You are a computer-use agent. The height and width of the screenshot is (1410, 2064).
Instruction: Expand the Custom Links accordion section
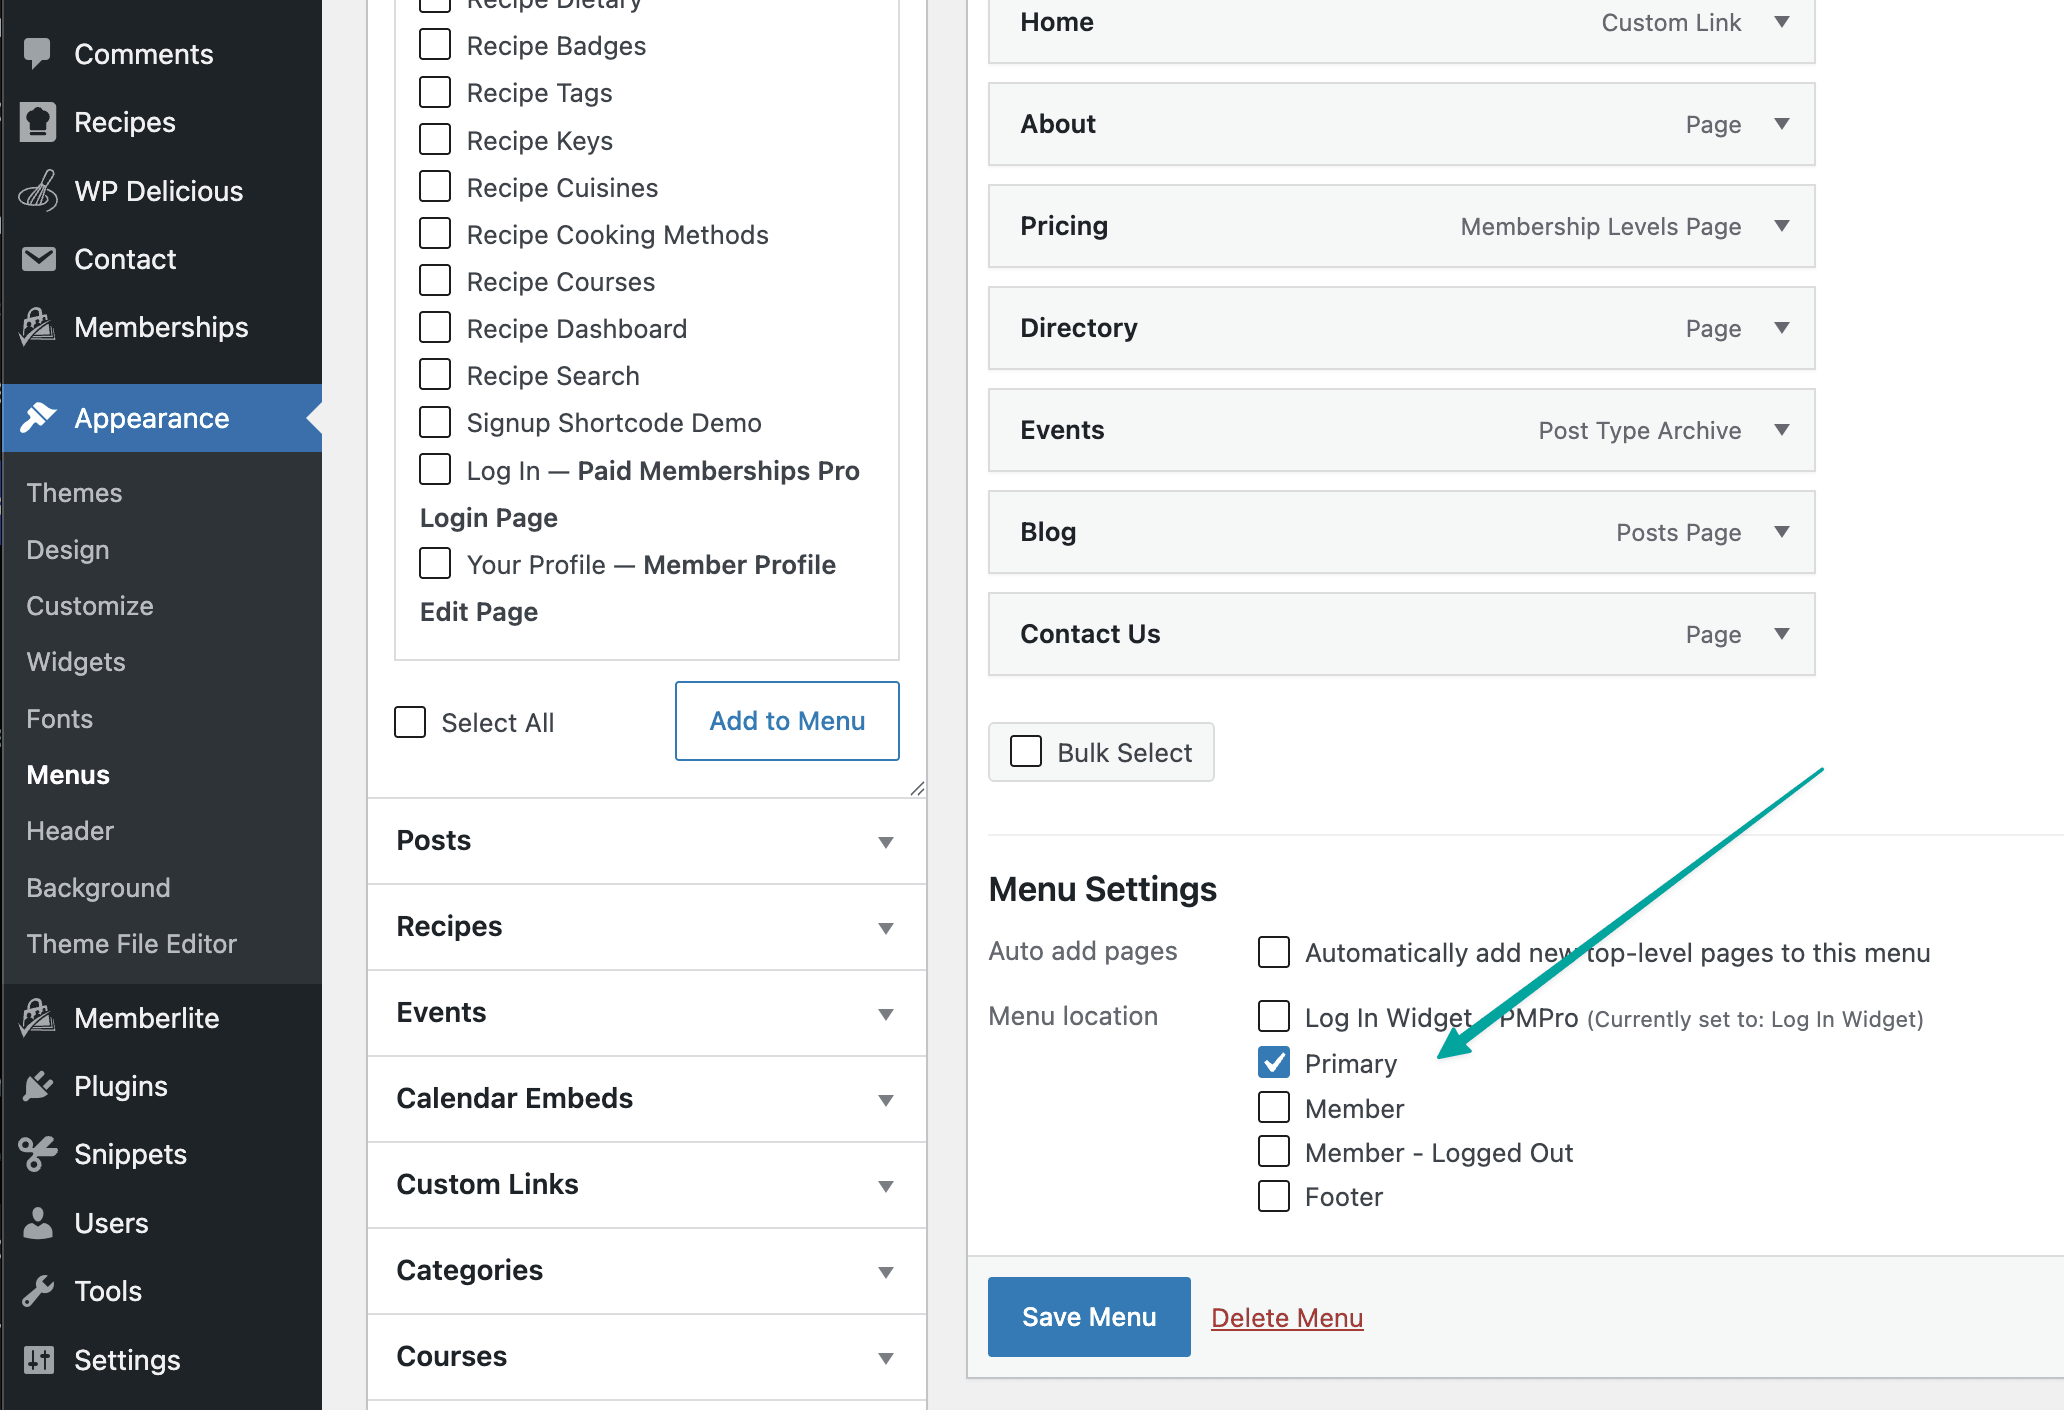(x=647, y=1185)
